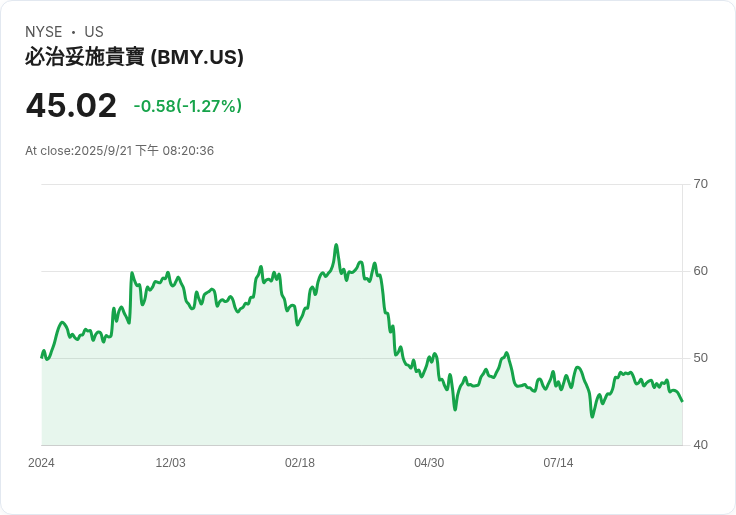Select the 07/14 date on the x-axis
The width and height of the screenshot is (736, 515).
coord(558,463)
